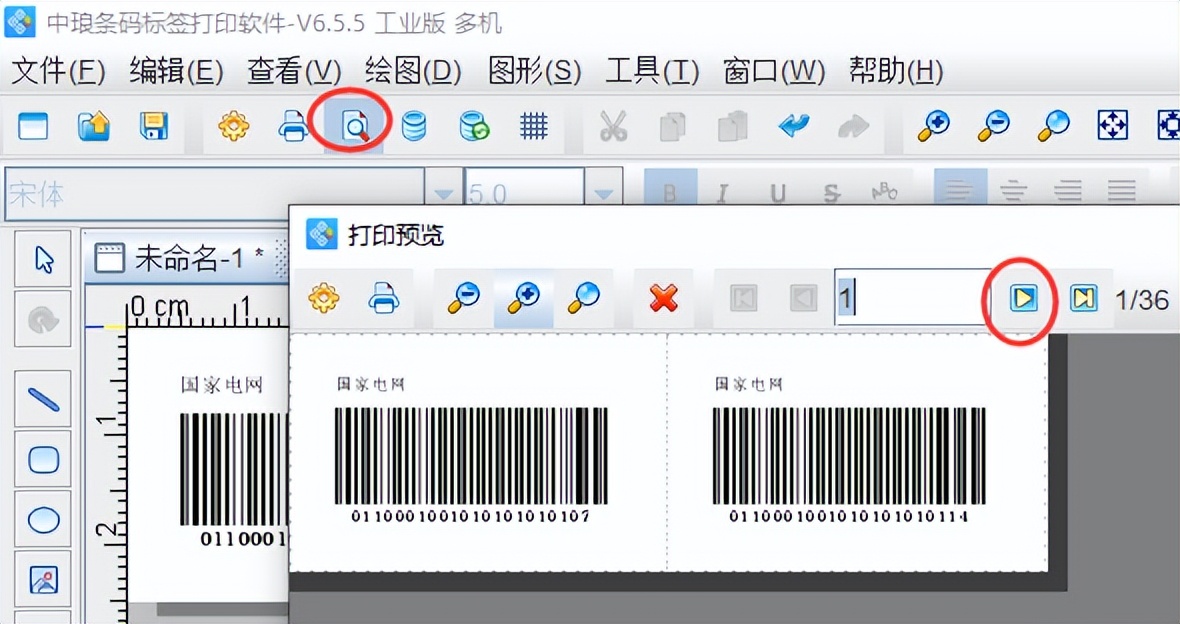Toggle underline text formatting
This screenshot has width=1180, height=624.
coord(778,194)
